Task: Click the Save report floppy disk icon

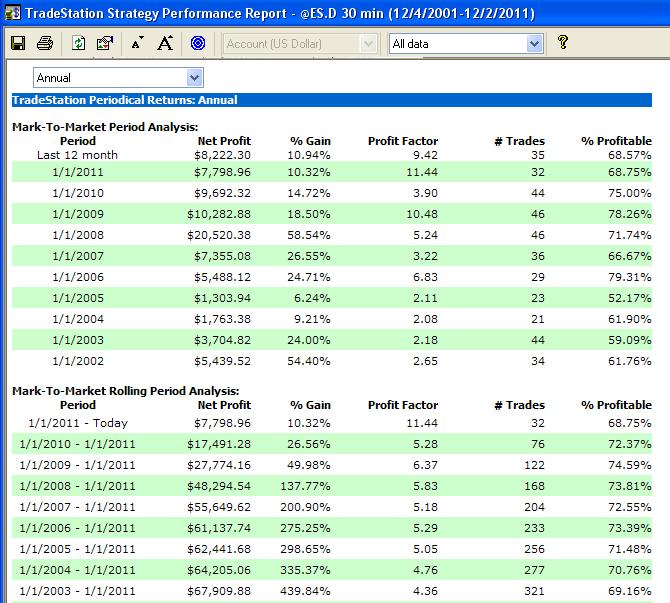Action: 18,43
